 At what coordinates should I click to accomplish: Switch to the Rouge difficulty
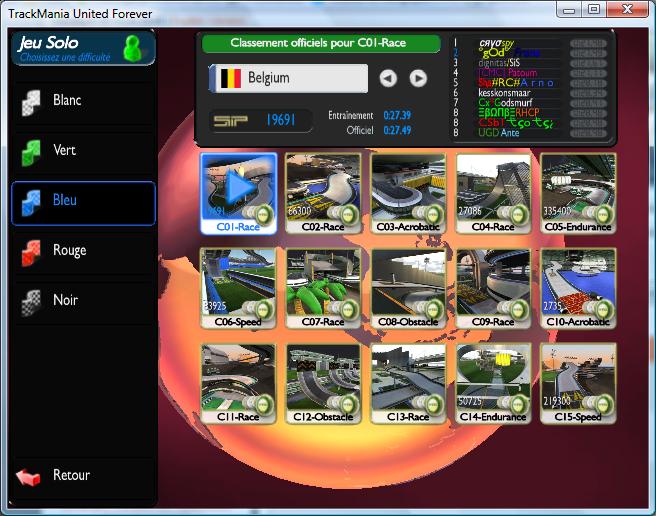tap(83, 251)
